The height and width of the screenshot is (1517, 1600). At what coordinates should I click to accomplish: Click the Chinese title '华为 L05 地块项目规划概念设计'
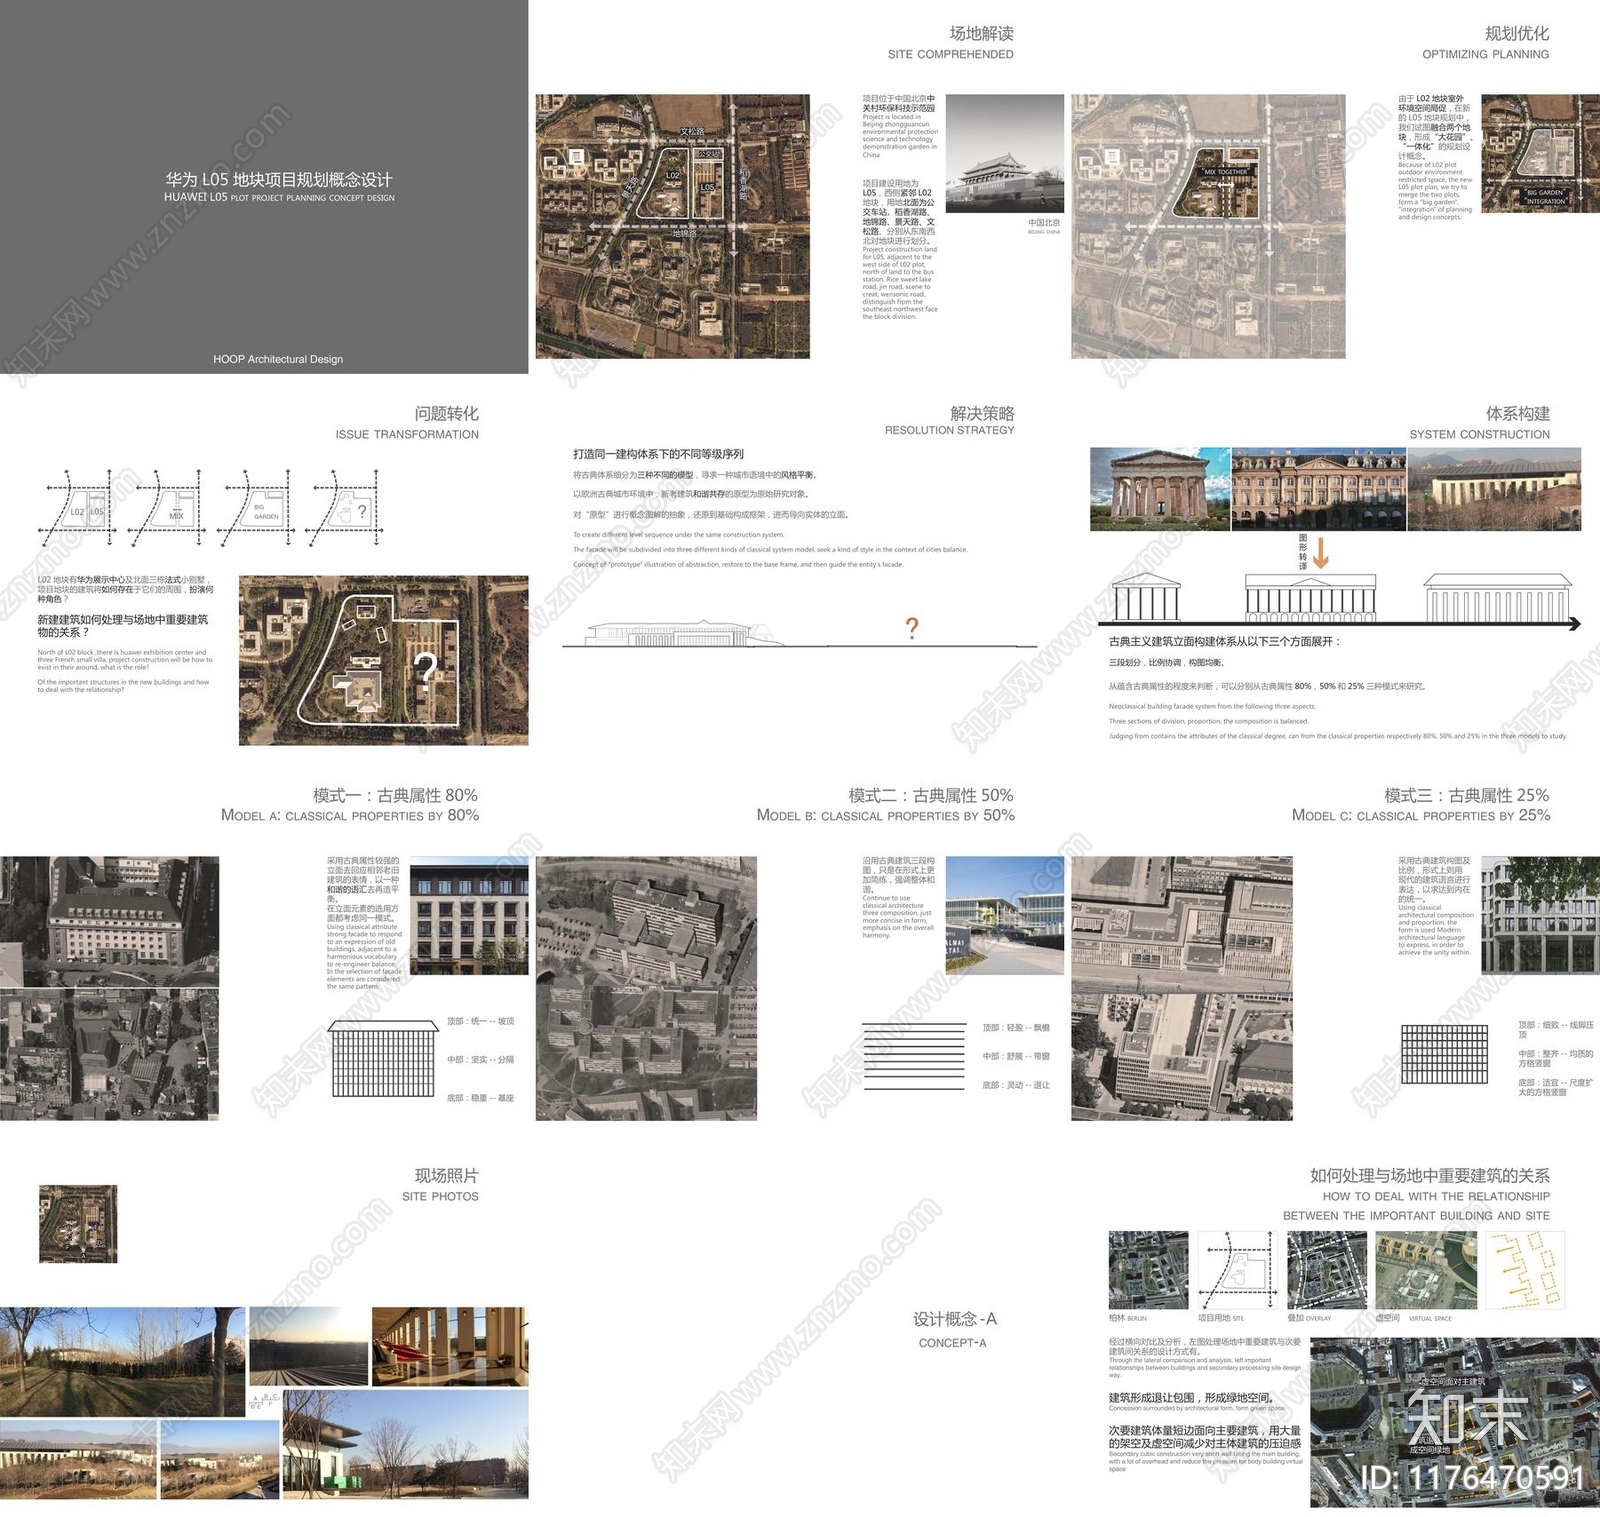coord(279,179)
